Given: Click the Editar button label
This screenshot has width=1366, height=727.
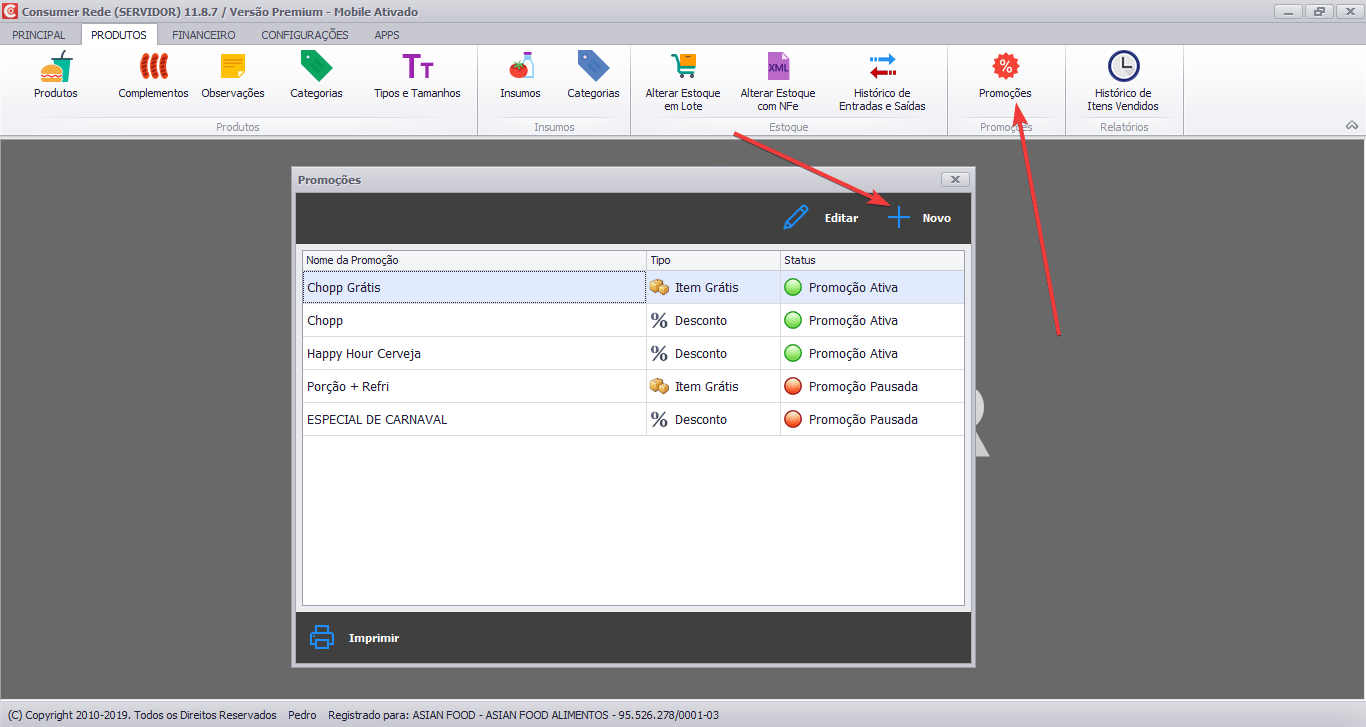Looking at the screenshot, I should tap(841, 218).
